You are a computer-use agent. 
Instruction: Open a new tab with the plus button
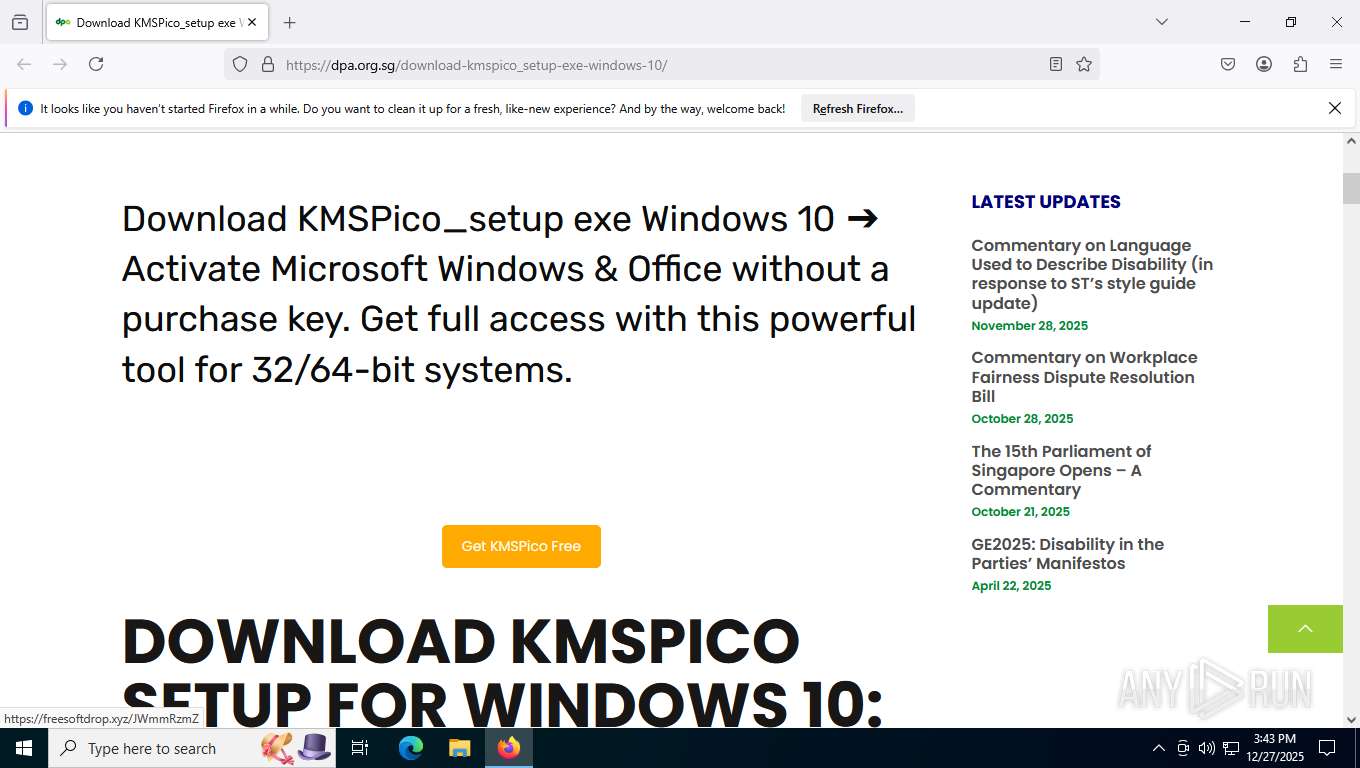(289, 22)
